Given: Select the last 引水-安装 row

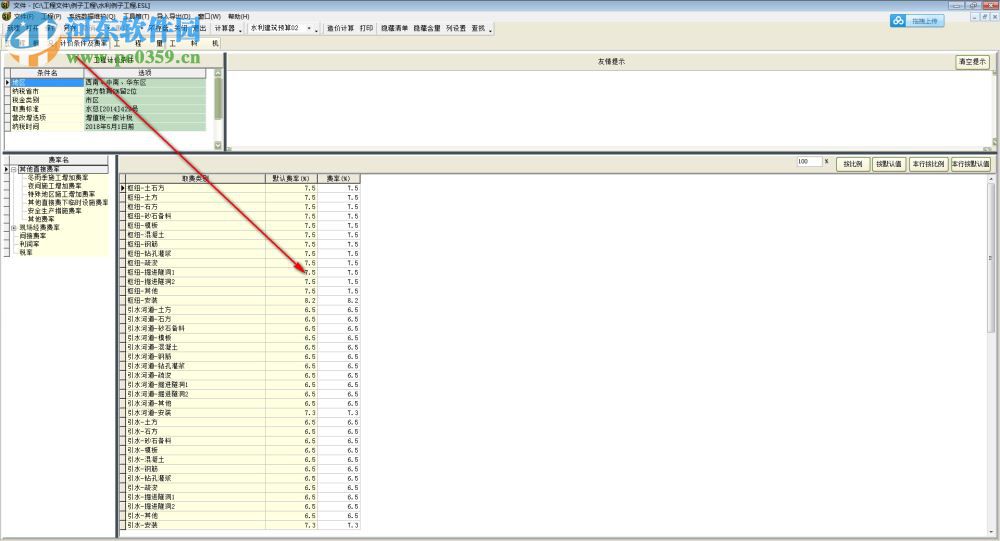Looking at the screenshot, I should tap(242, 525).
